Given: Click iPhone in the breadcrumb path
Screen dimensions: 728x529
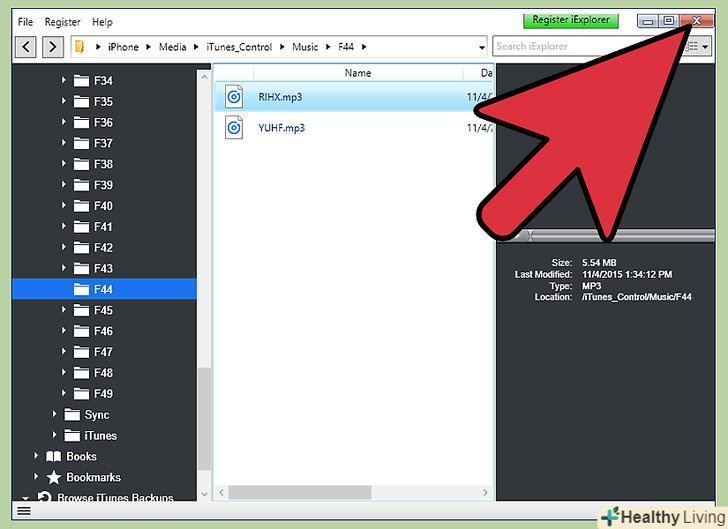Looking at the screenshot, I should [123, 47].
